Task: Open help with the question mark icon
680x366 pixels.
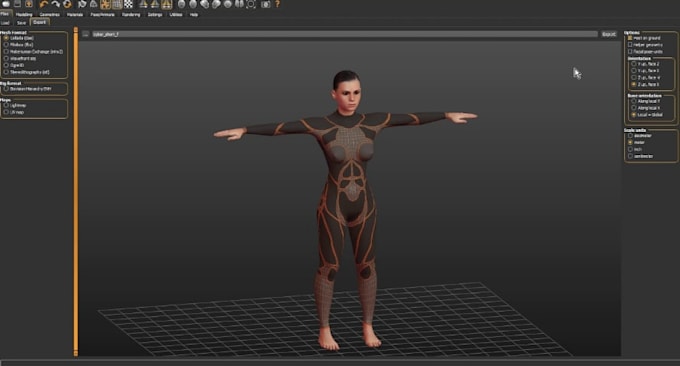Action: (278, 4)
